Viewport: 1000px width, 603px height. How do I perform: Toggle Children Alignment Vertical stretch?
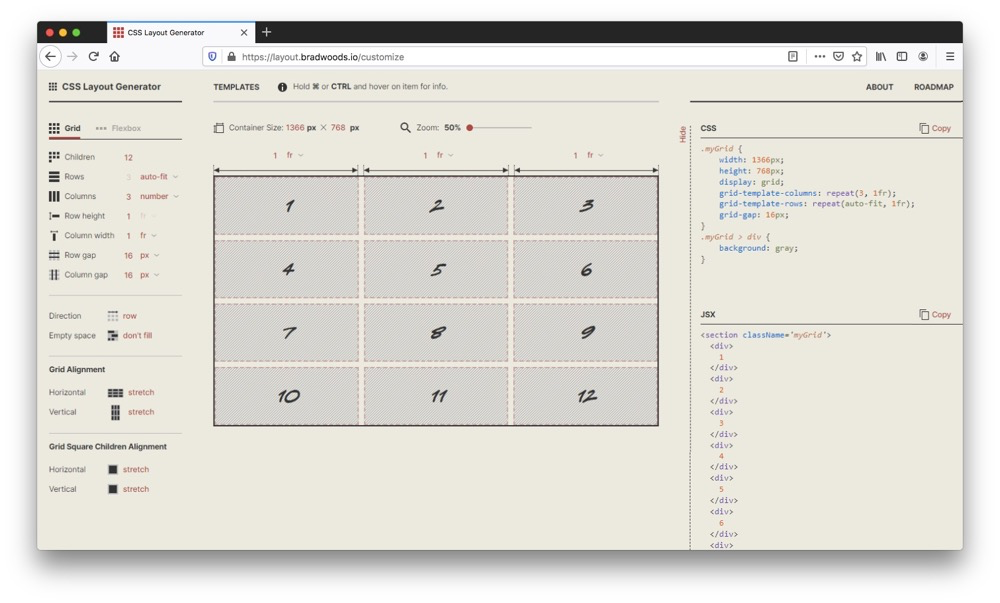[128, 490]
